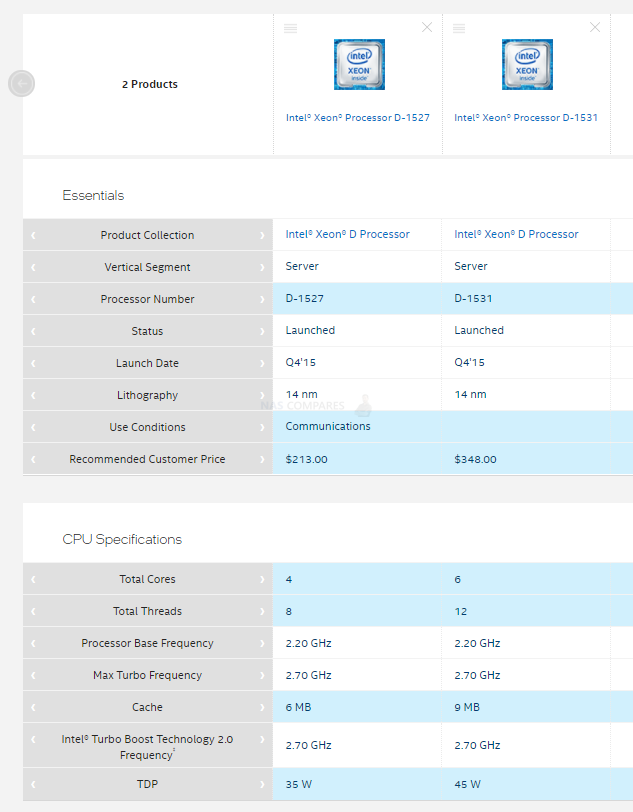This screenshot has width=633, height=812.
Task: Click the 45 W TDP value
Action: tap(468, 785)
